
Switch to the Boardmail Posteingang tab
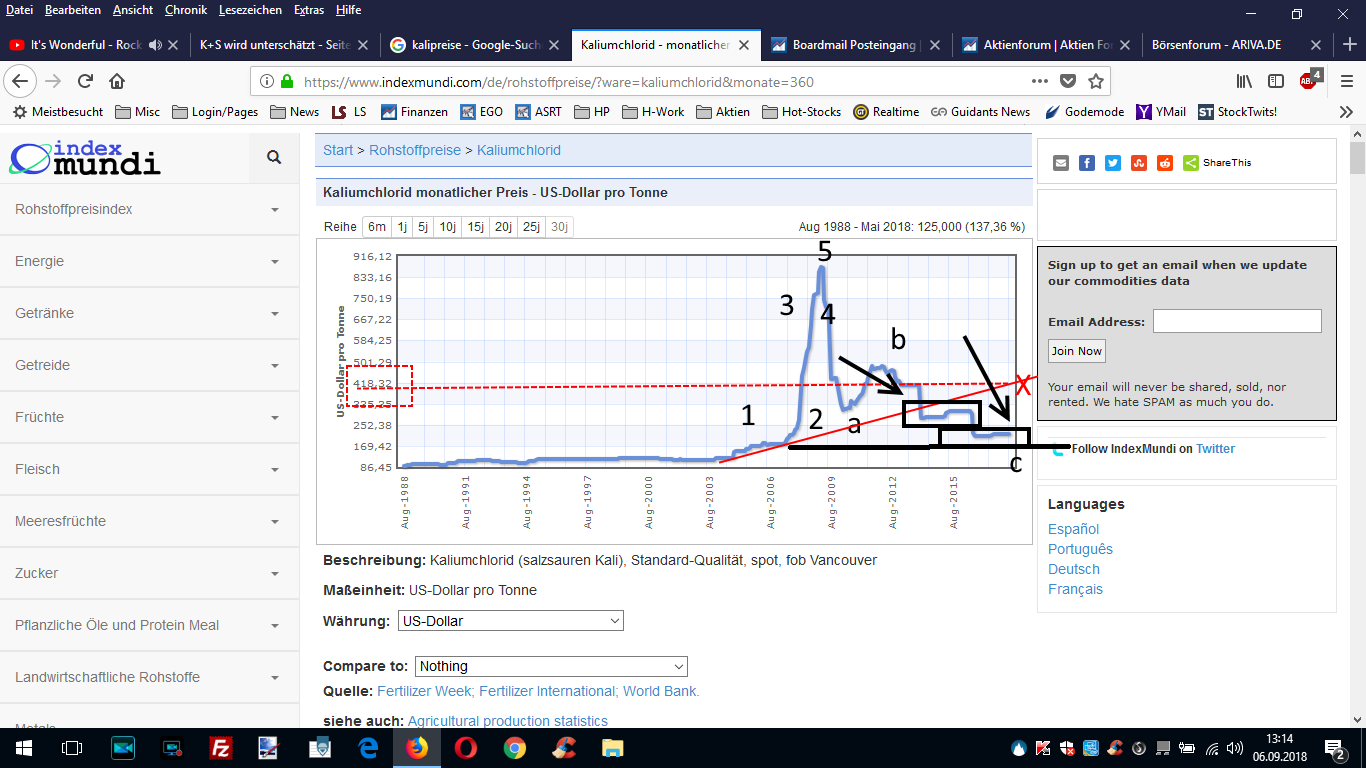[x=856, y=45]
